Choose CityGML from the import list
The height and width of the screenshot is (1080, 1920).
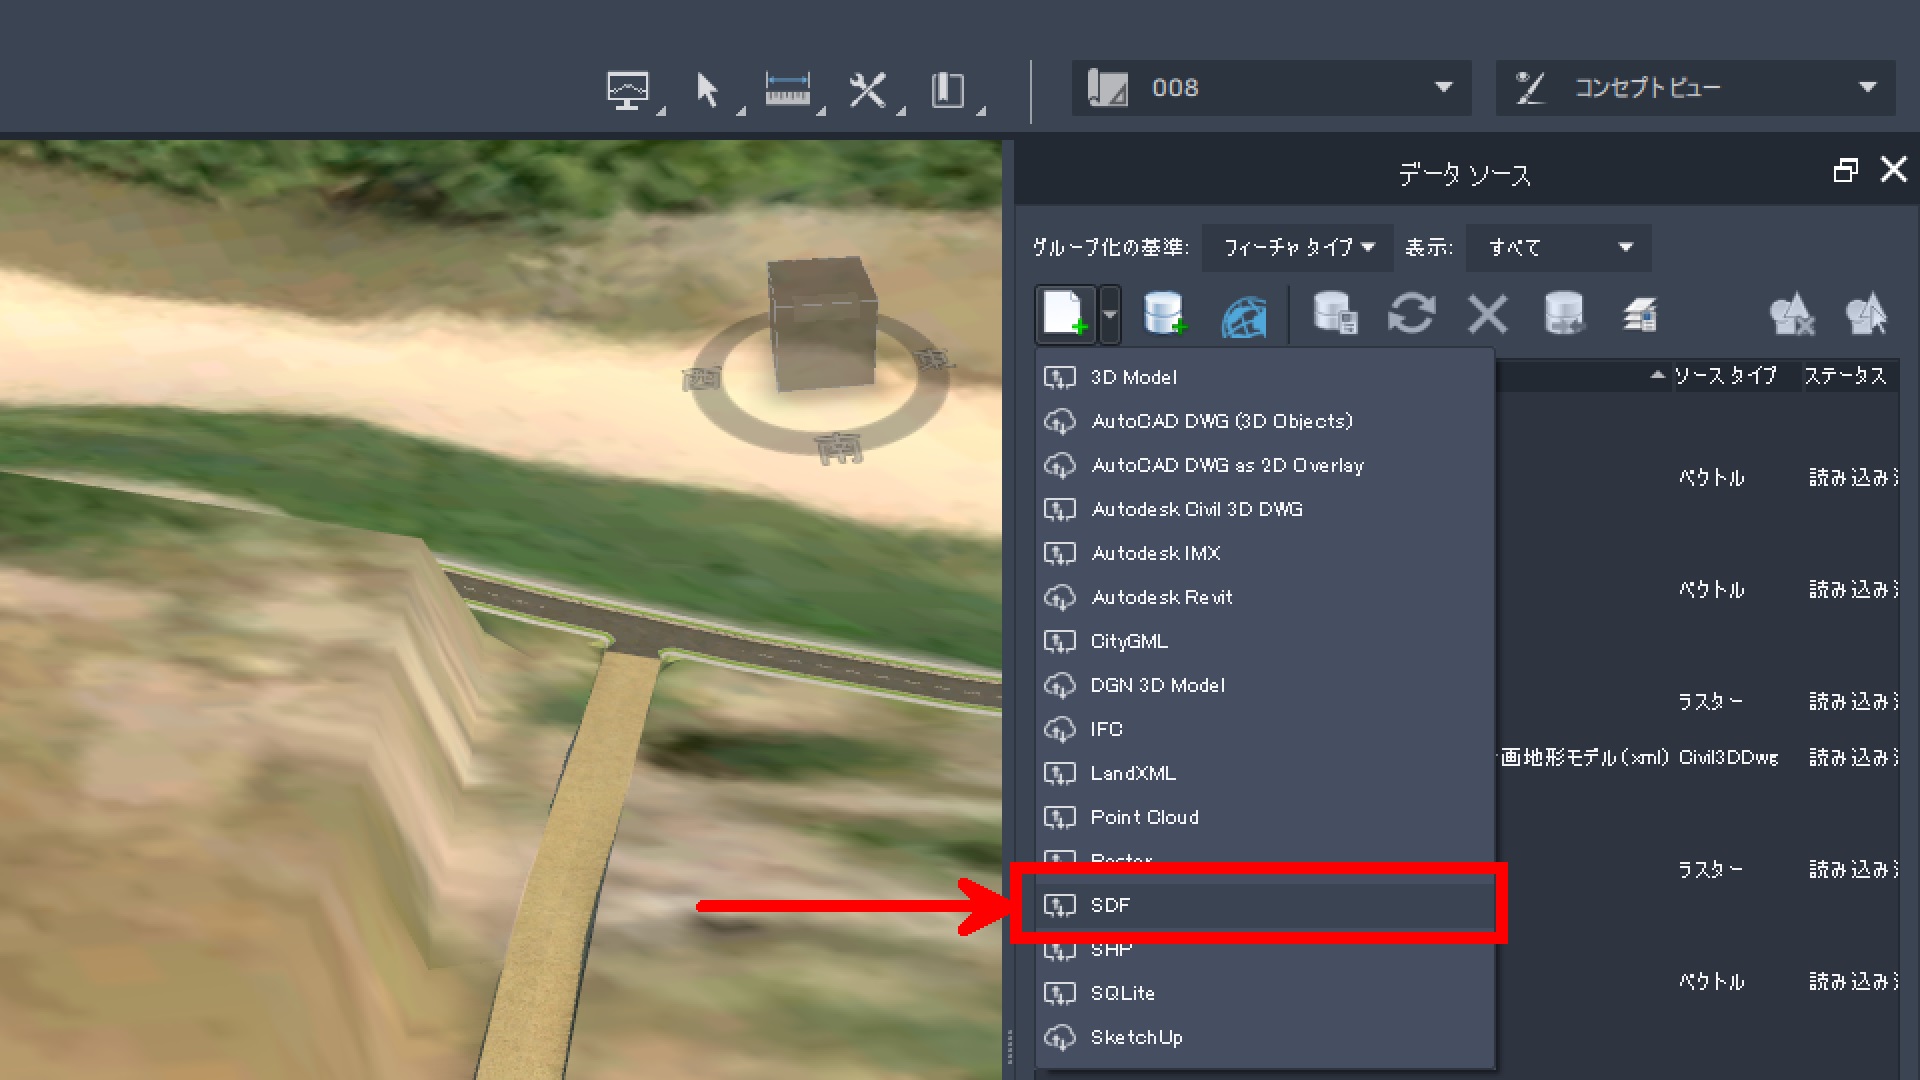(x=1265, y=641)
